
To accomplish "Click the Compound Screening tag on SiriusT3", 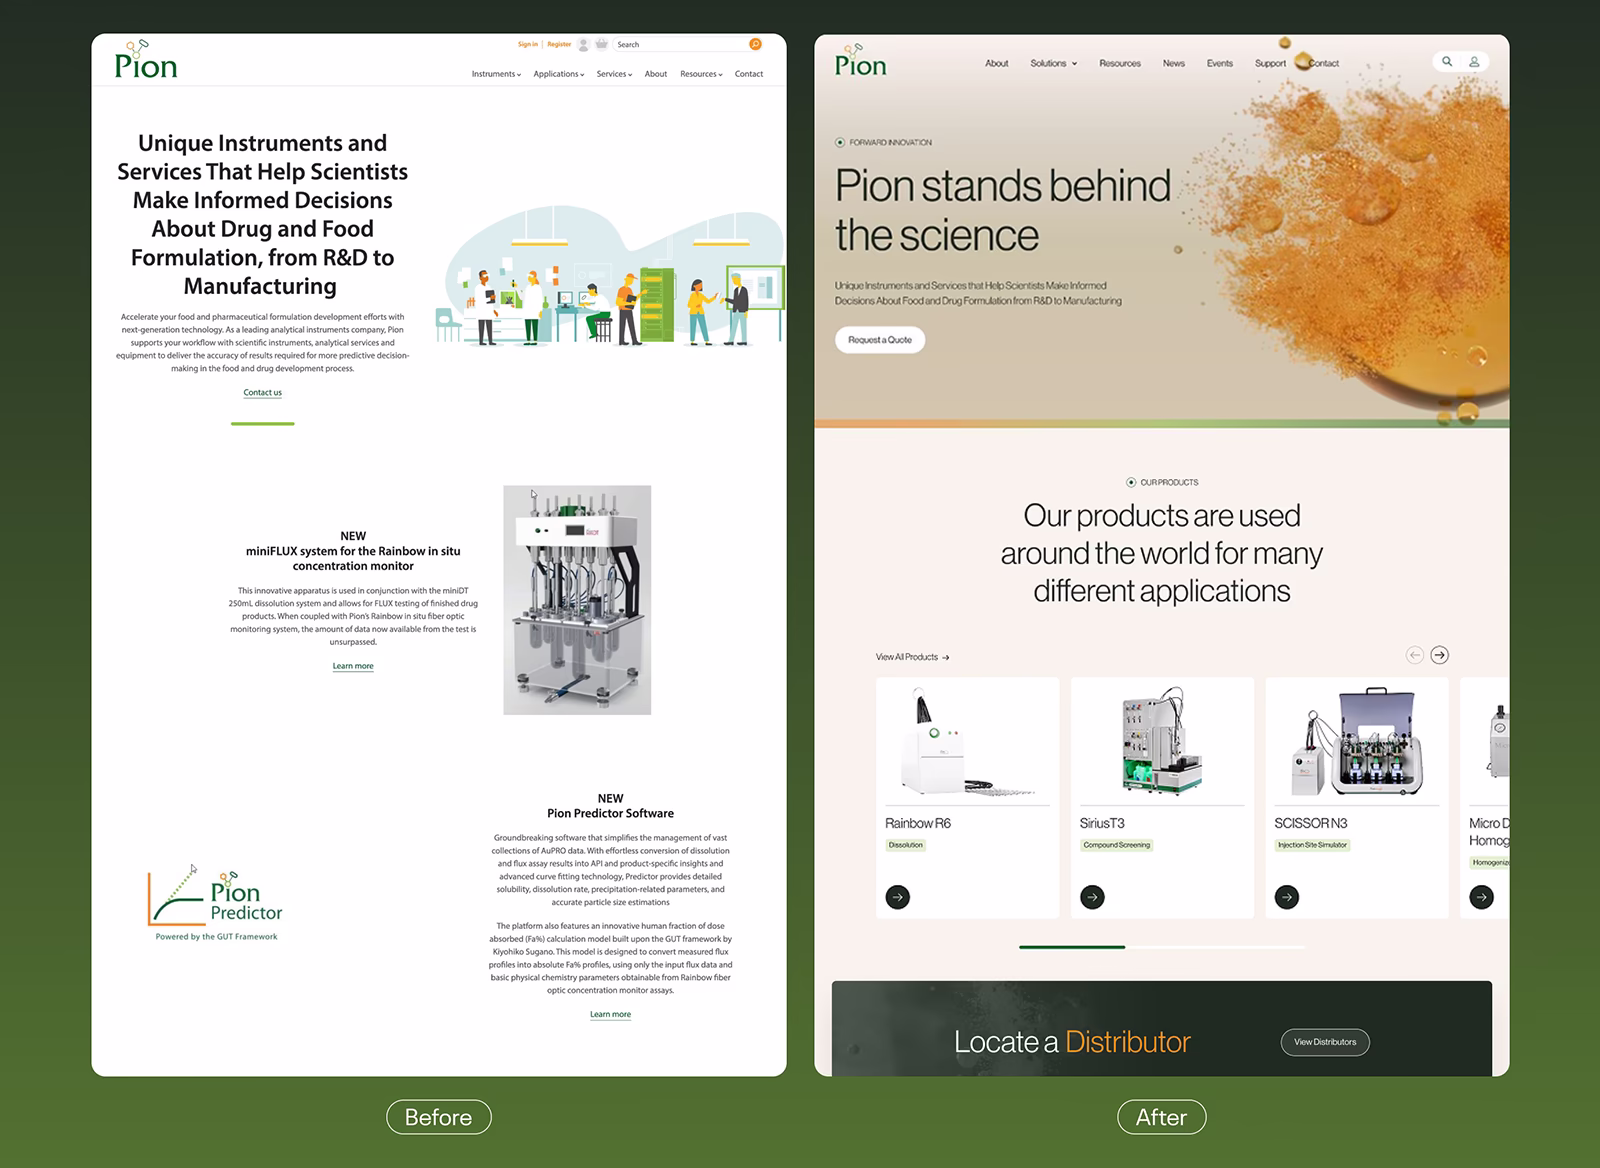I will (x=1117, y=845).
